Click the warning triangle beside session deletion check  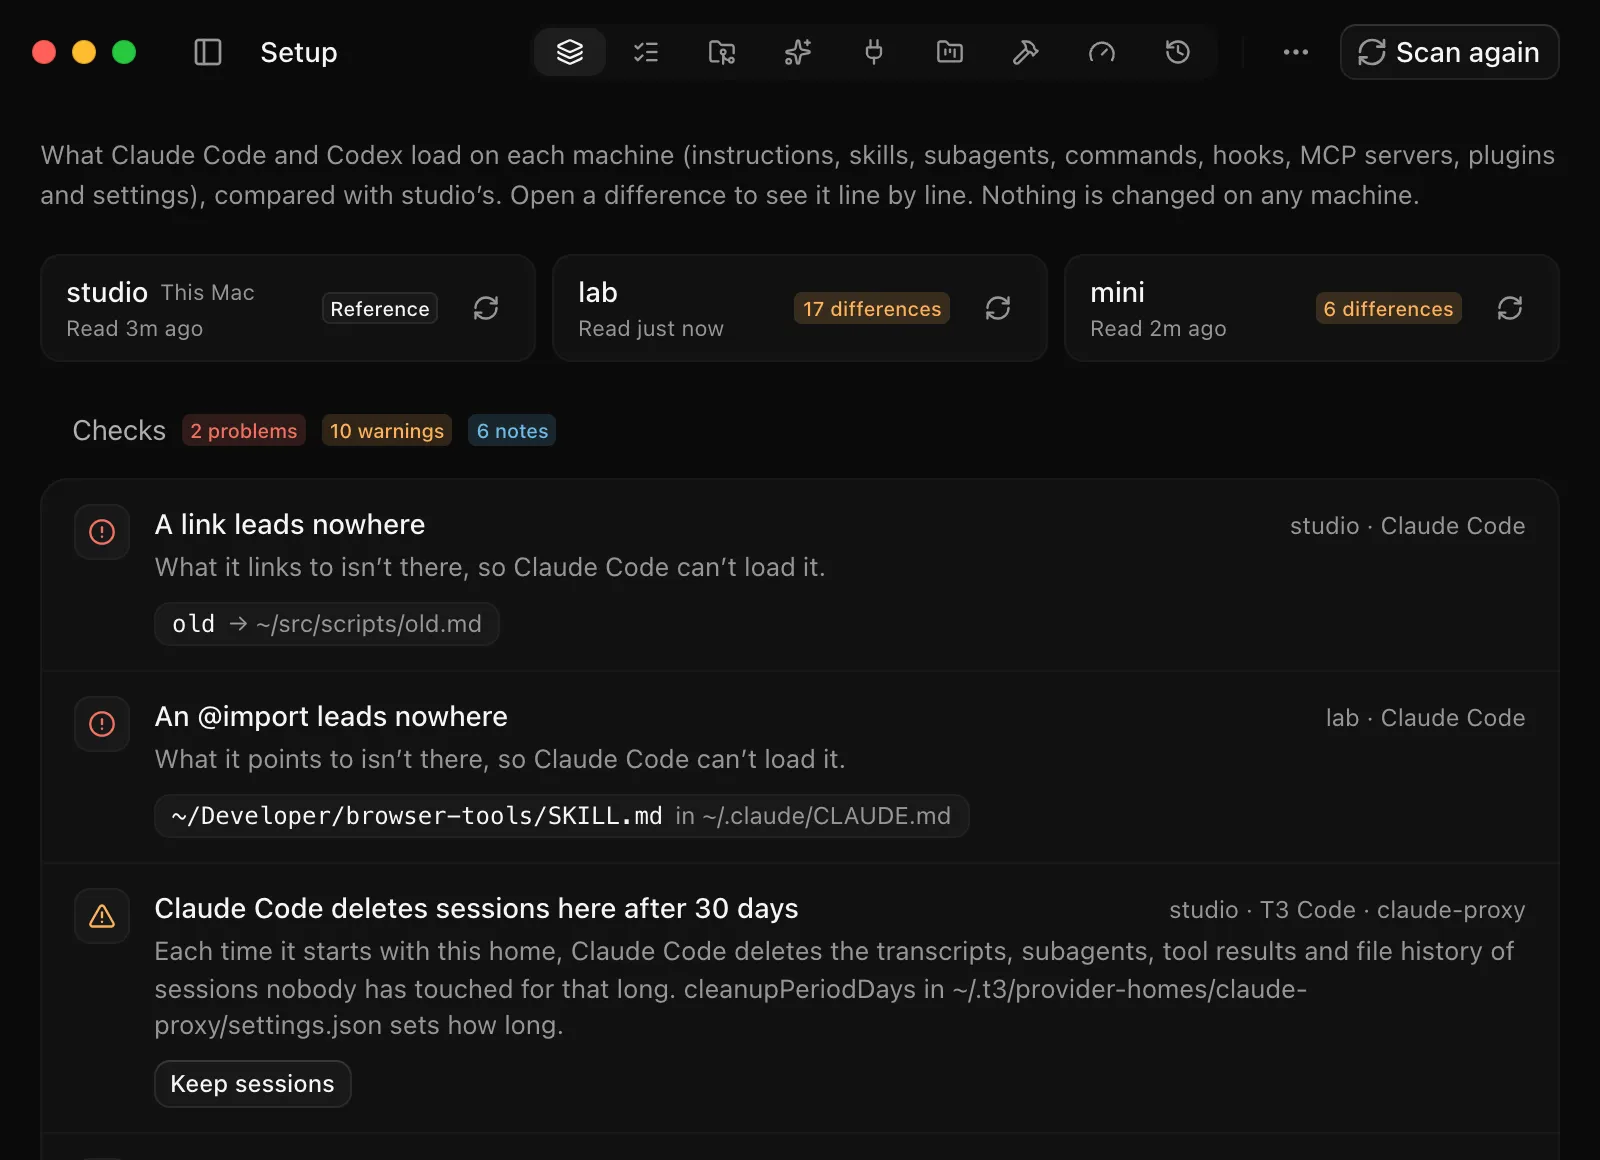point(102,916)
